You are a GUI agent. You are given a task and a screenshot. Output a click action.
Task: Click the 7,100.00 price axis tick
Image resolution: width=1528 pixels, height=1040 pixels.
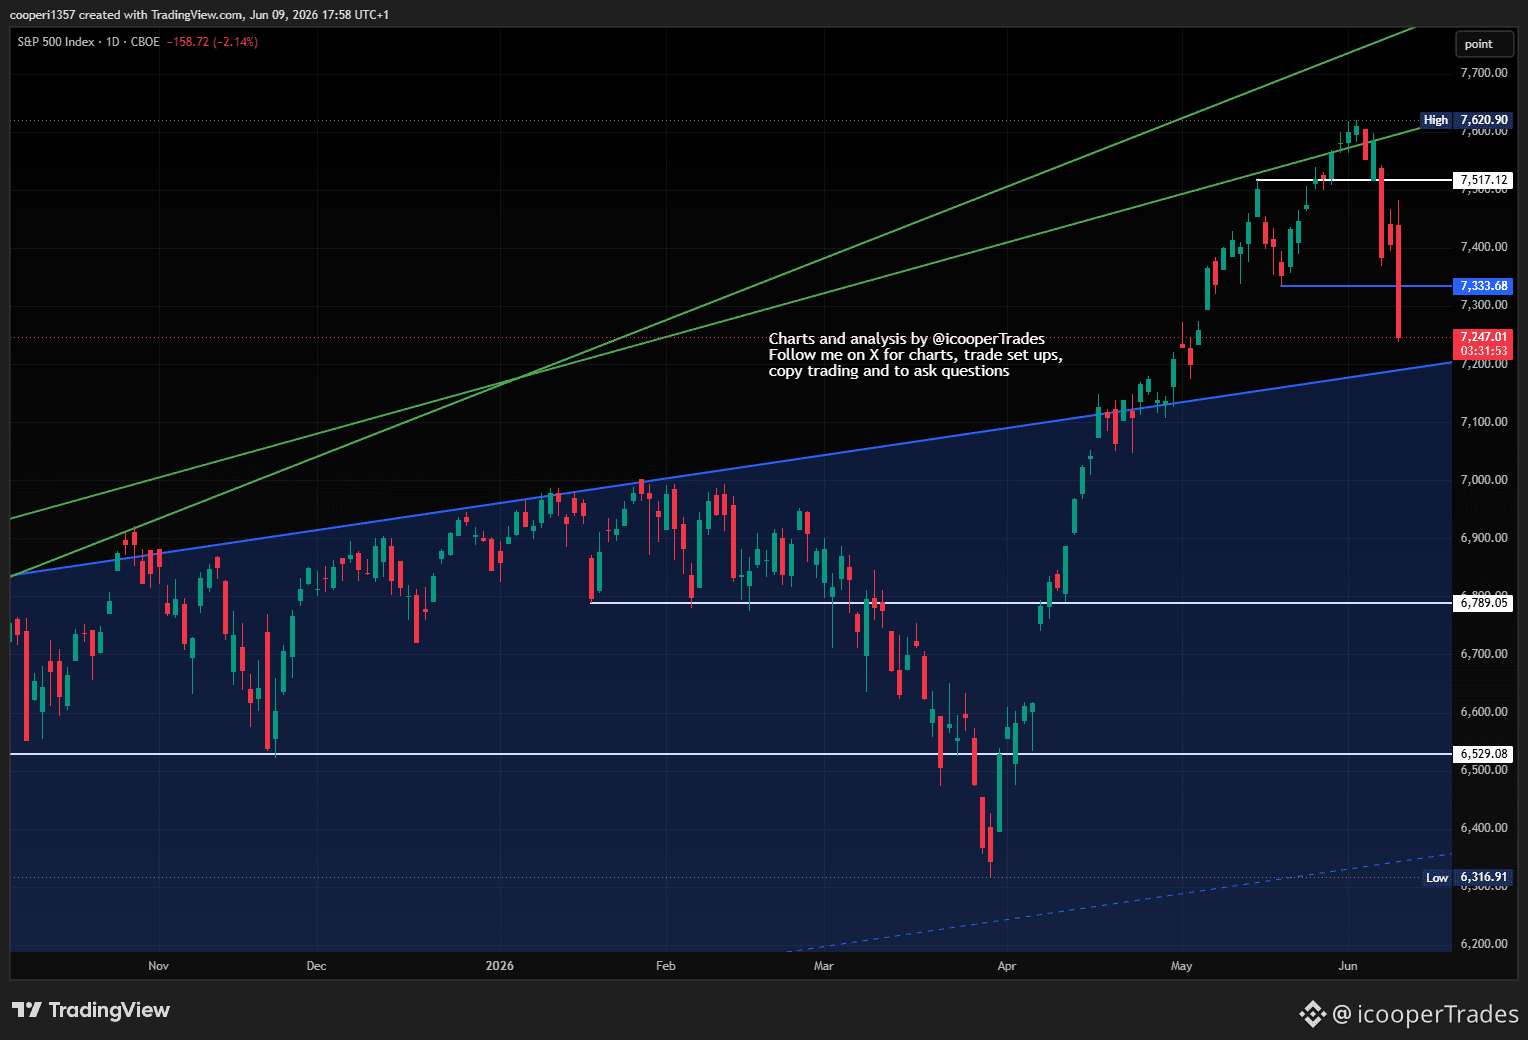pyautogui.click(x=1484, y=422)
